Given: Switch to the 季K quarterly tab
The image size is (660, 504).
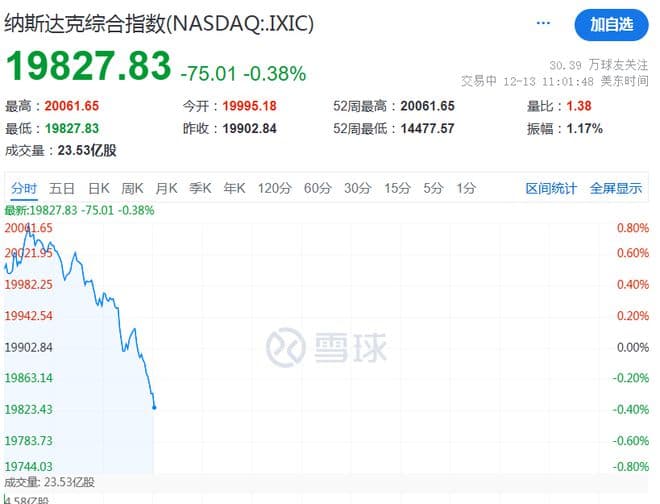Looking at the screenshot, I should point(200,188).
